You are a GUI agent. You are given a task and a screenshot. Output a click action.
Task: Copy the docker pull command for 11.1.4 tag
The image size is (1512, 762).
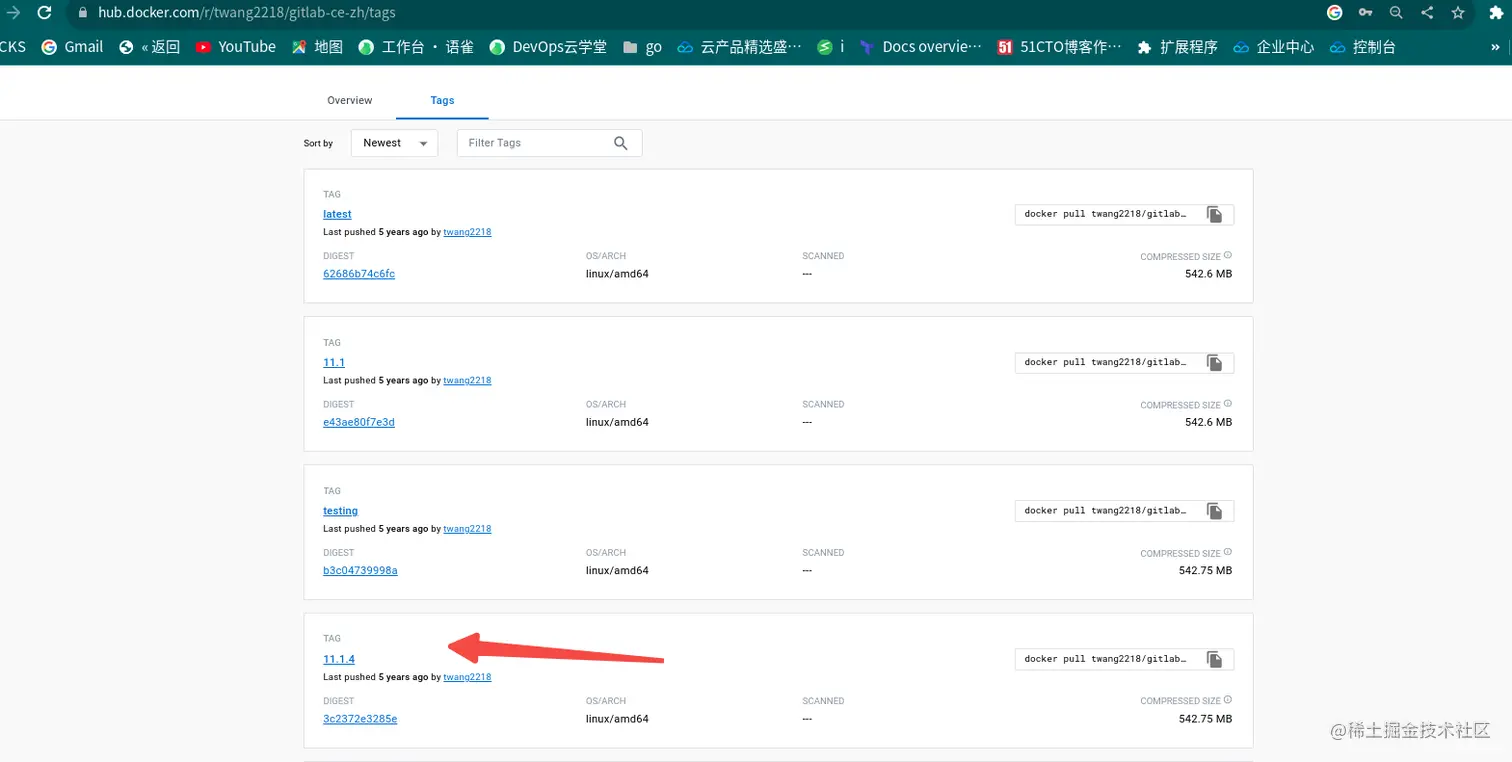pyautogui.click(x=1214, y=659)
